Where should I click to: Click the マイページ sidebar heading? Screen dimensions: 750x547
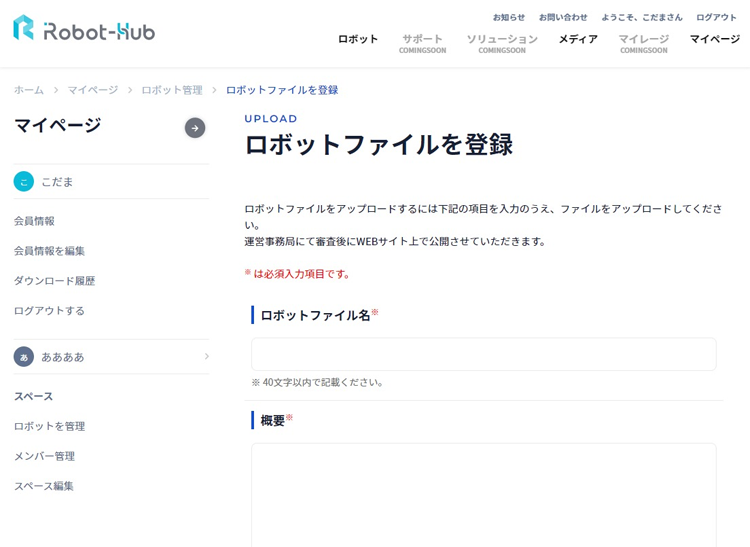58,125
